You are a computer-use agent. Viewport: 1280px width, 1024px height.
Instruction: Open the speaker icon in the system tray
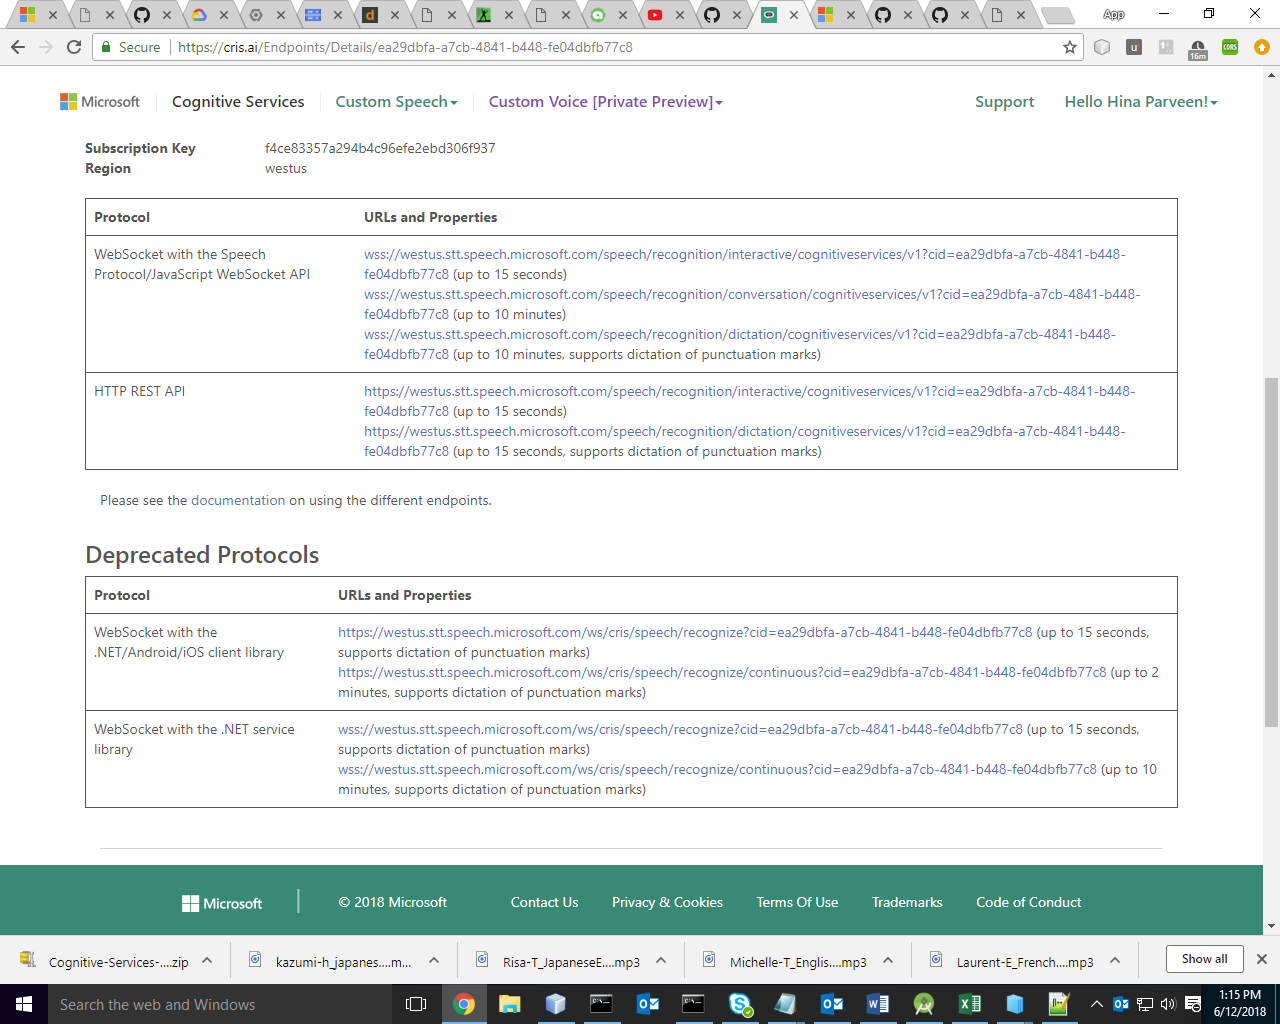(x=1168, y=1004)
